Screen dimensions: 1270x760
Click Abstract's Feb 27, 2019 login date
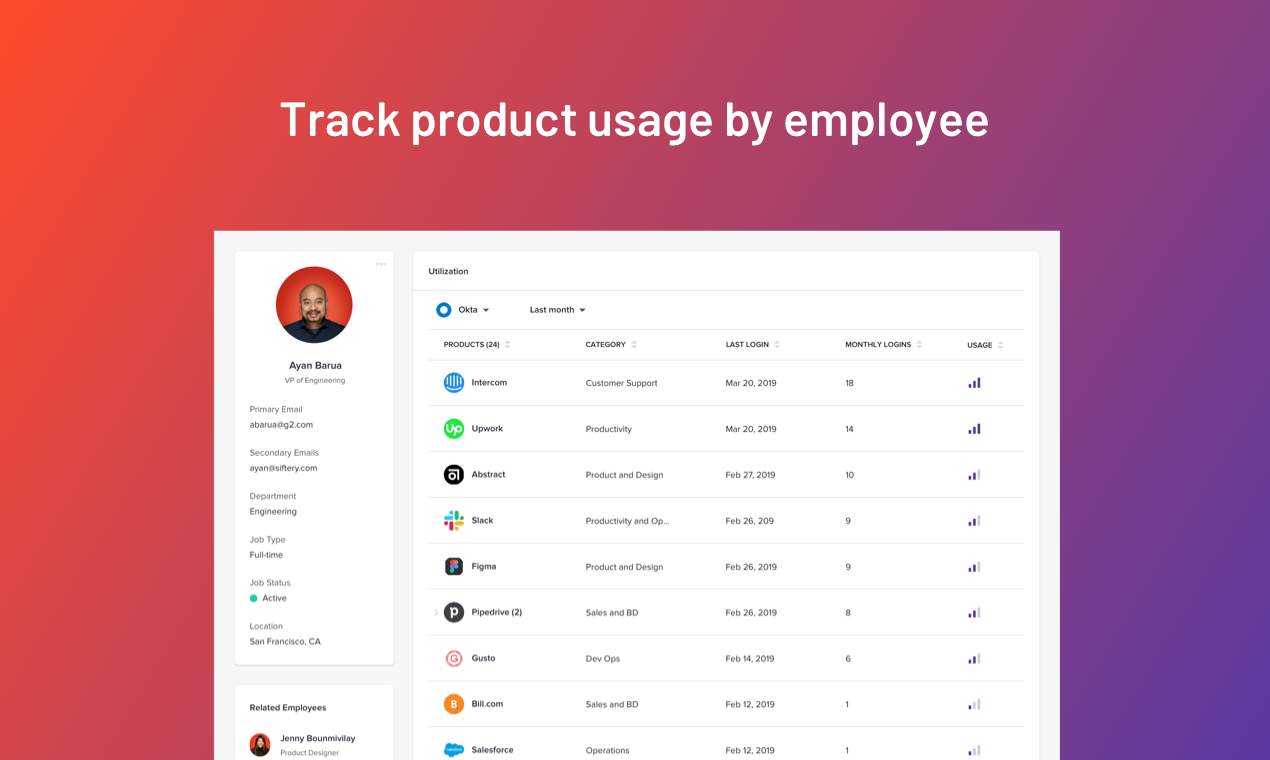[751, 475]
